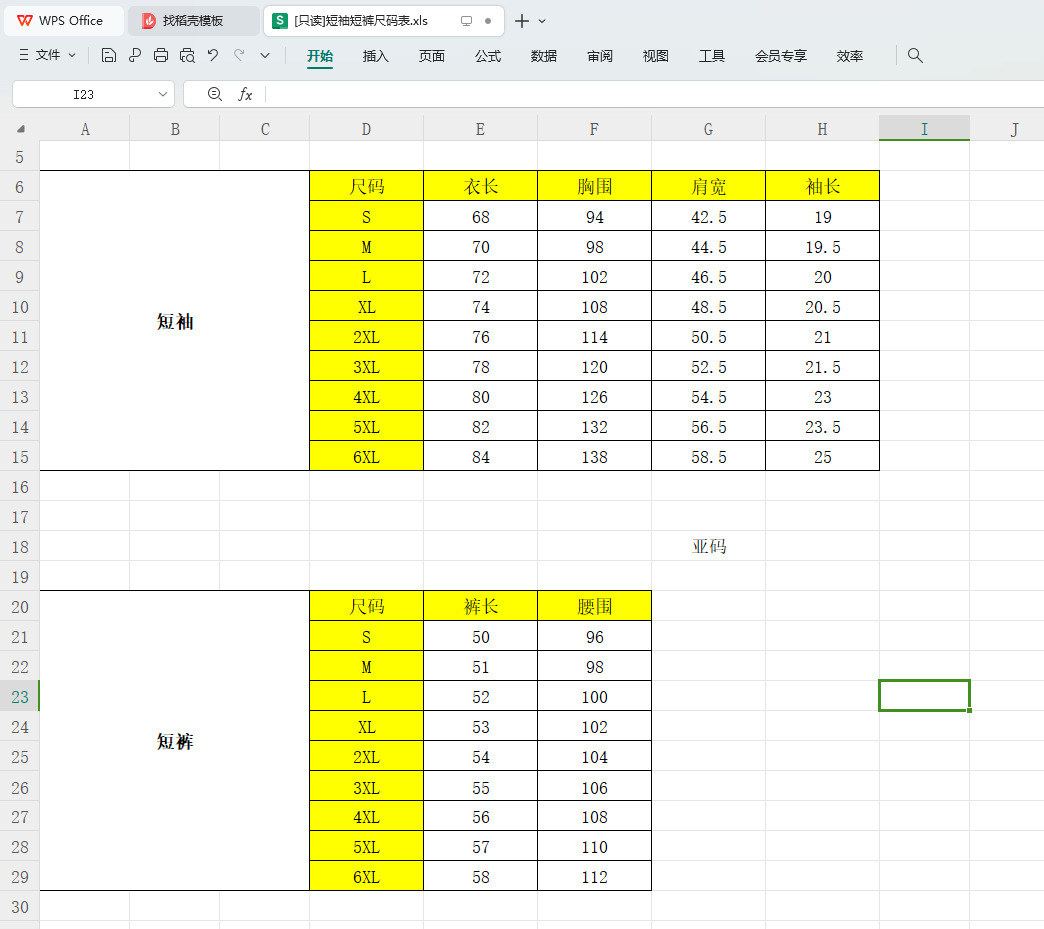Expand the Name Box dropdown arrow
Viewport: 1044px width, 929px height.
pyautogui.click(x=162, y=95)
